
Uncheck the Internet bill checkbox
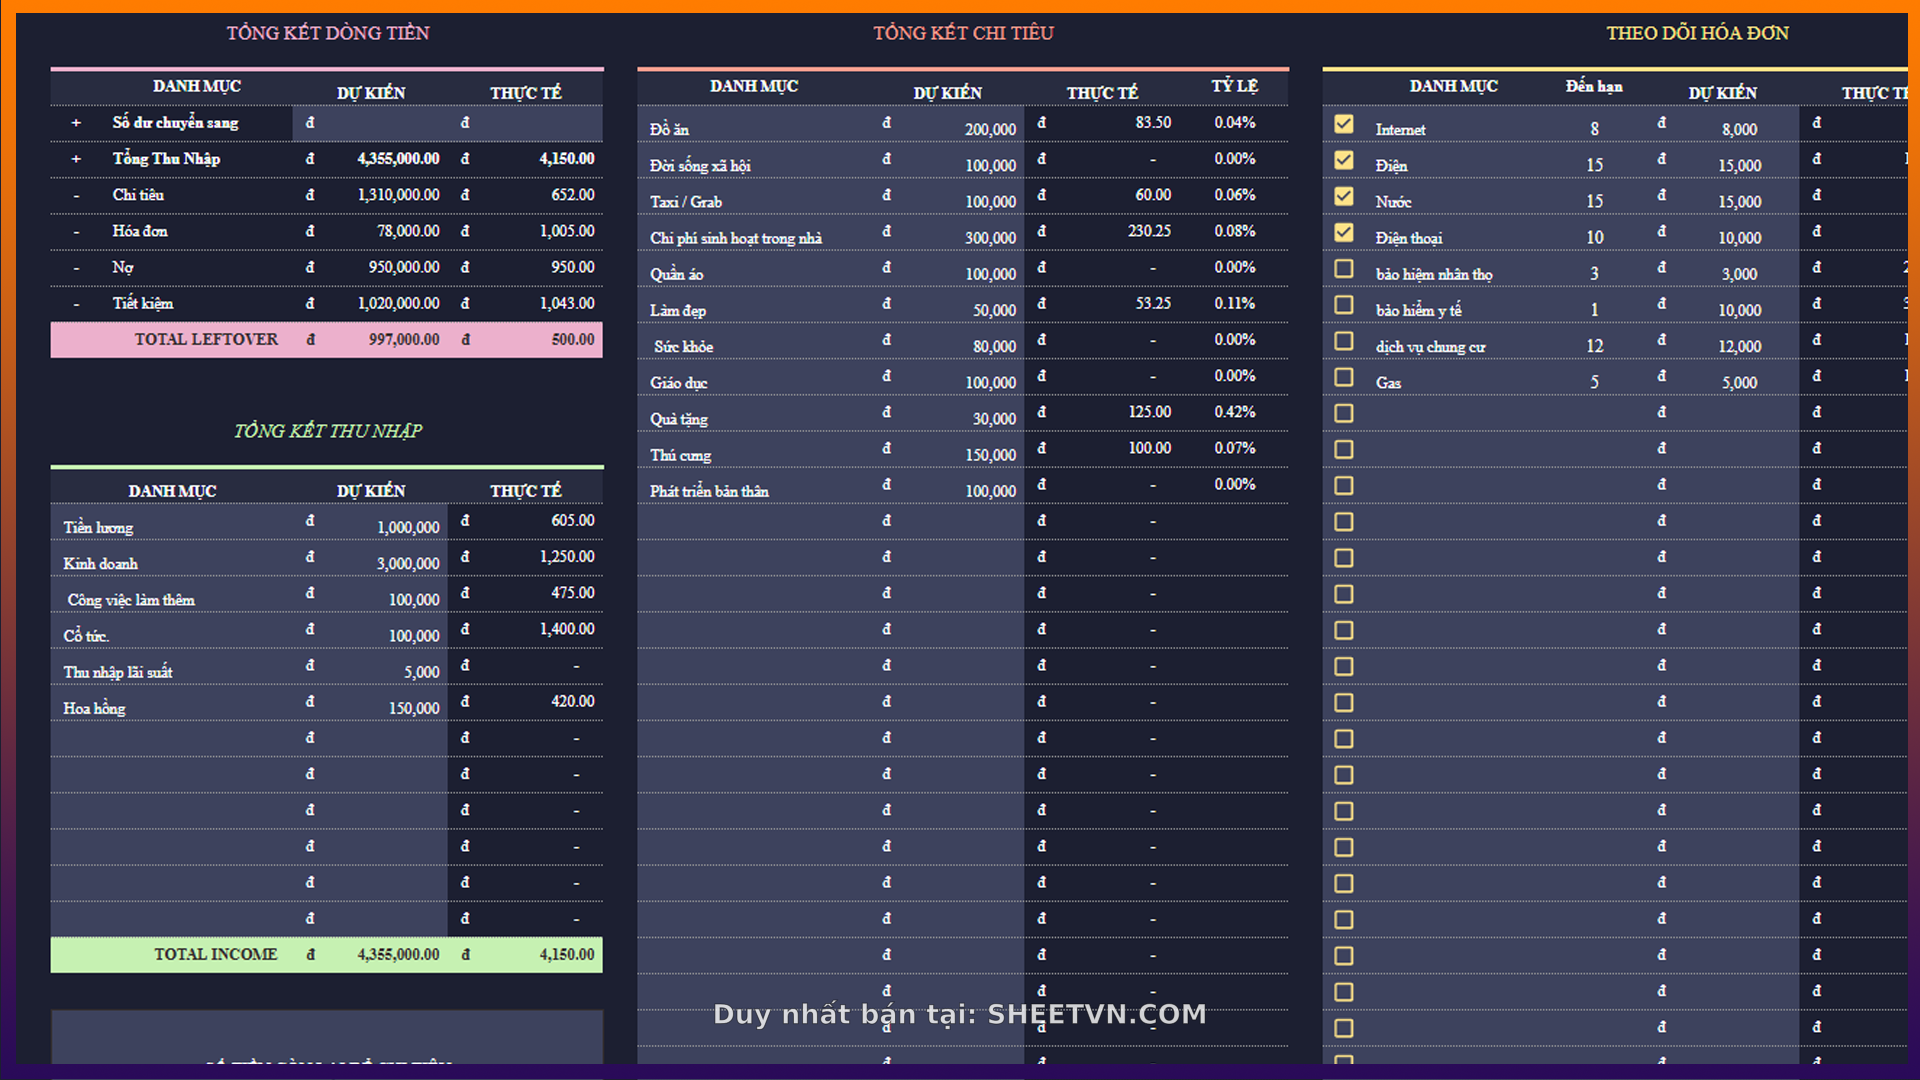(1344, 124)
